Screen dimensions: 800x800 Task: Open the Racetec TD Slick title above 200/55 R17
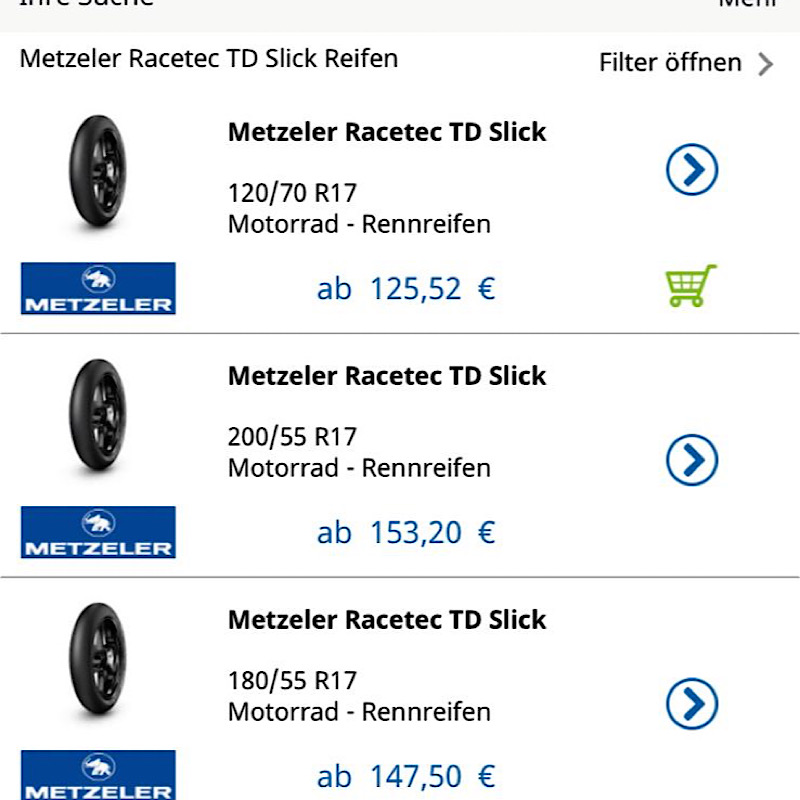point(387,376)
